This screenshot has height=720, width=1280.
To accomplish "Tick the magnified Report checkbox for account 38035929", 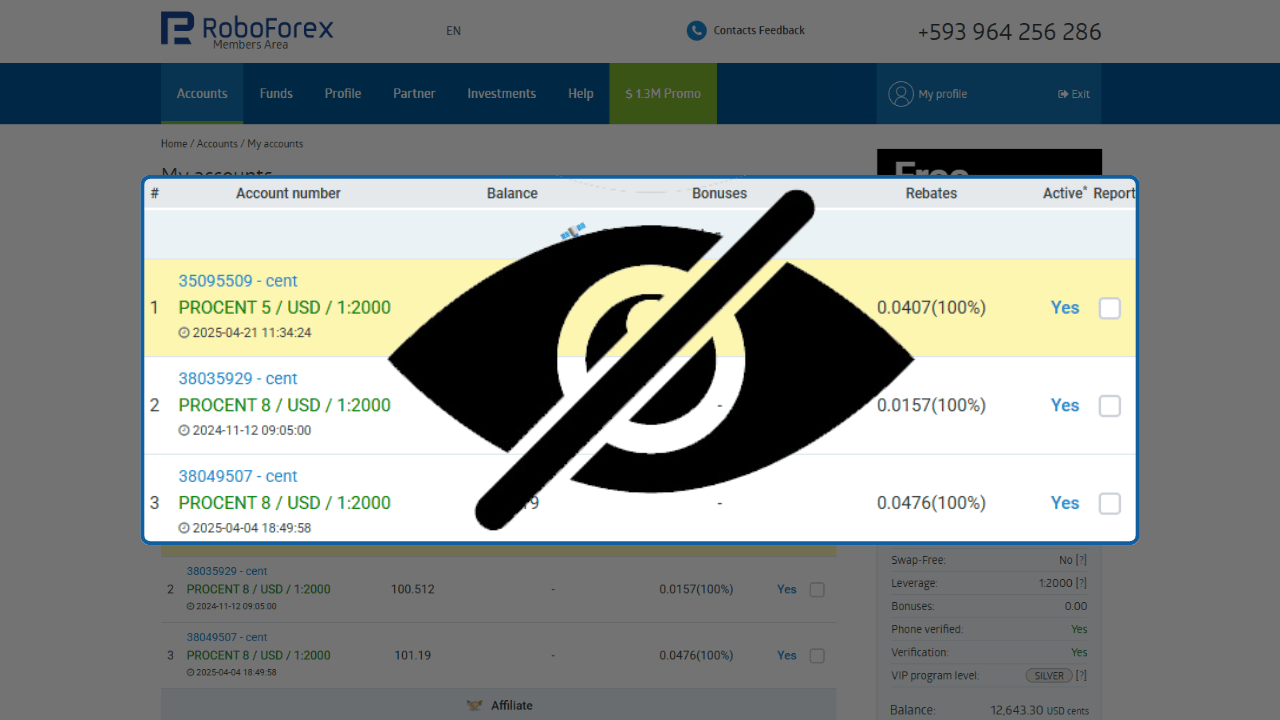I will 1109,406.
